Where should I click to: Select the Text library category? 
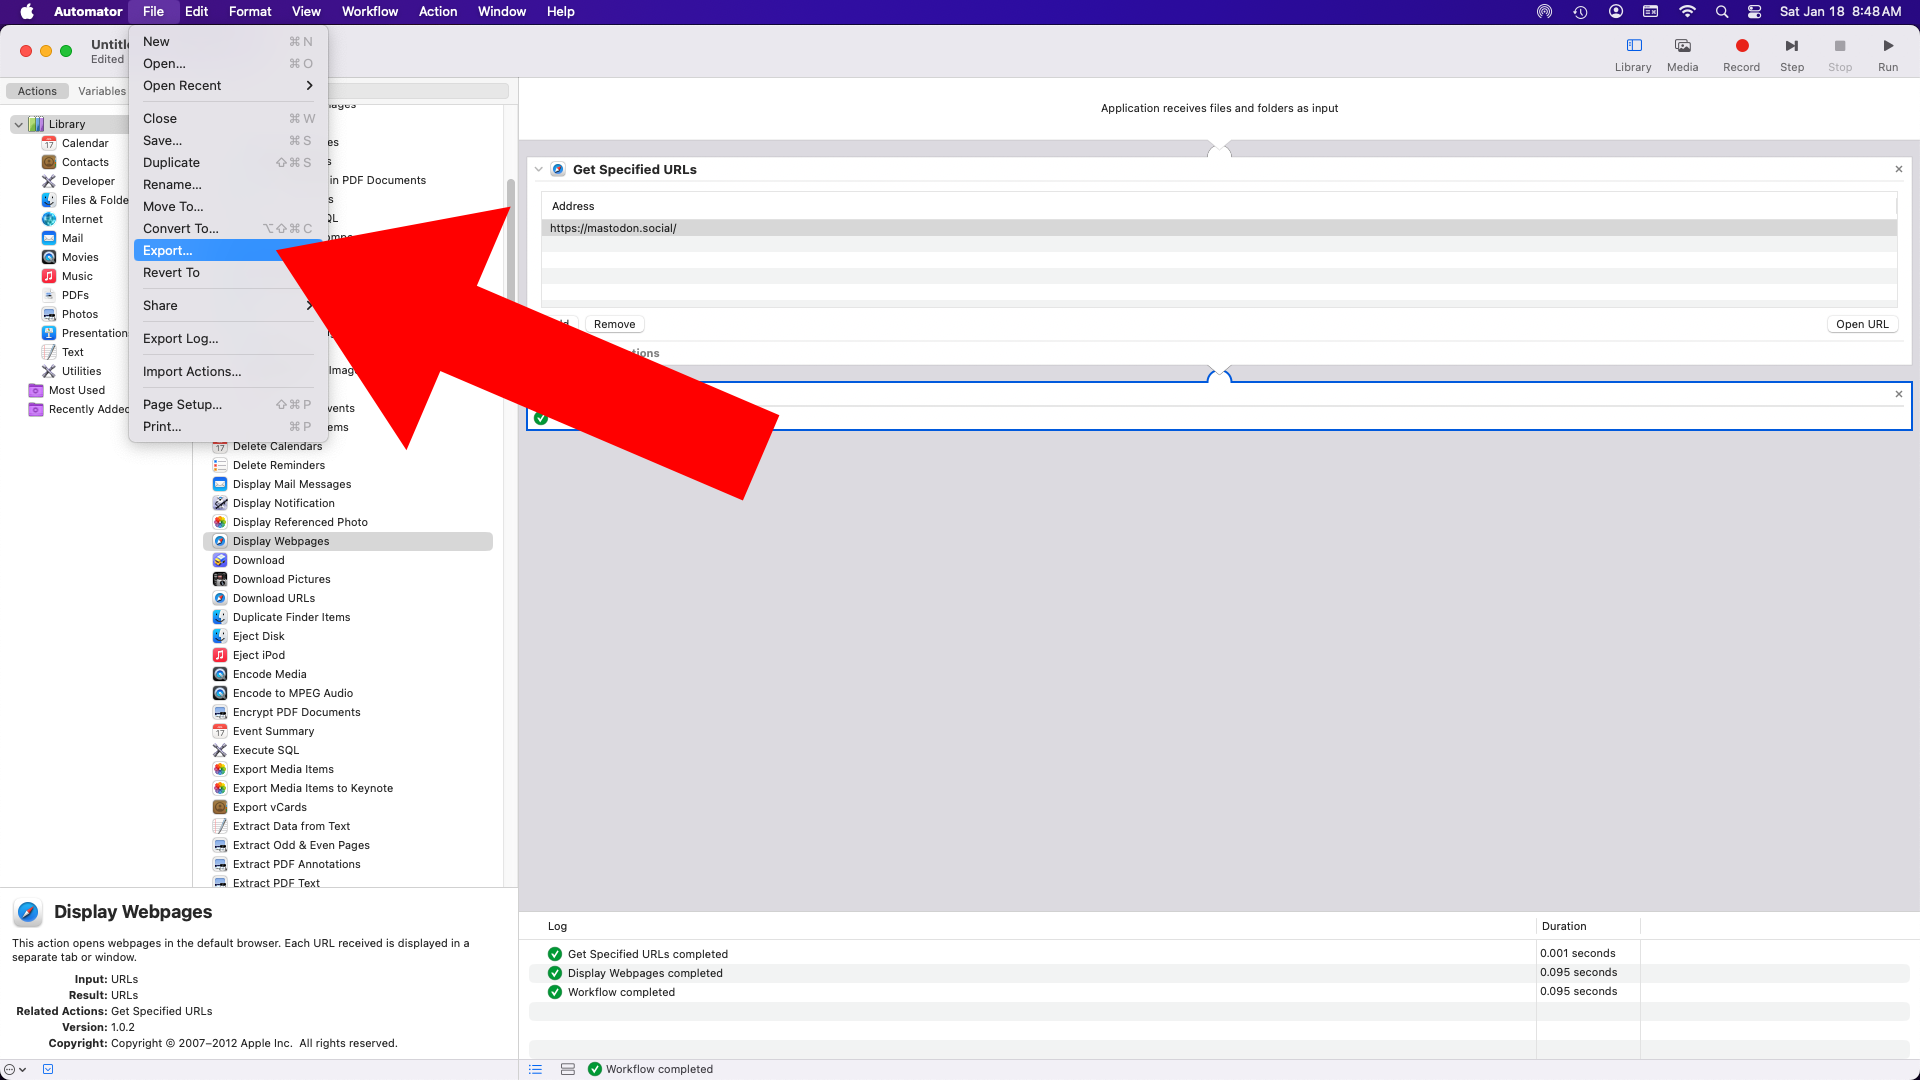point(72,352)
